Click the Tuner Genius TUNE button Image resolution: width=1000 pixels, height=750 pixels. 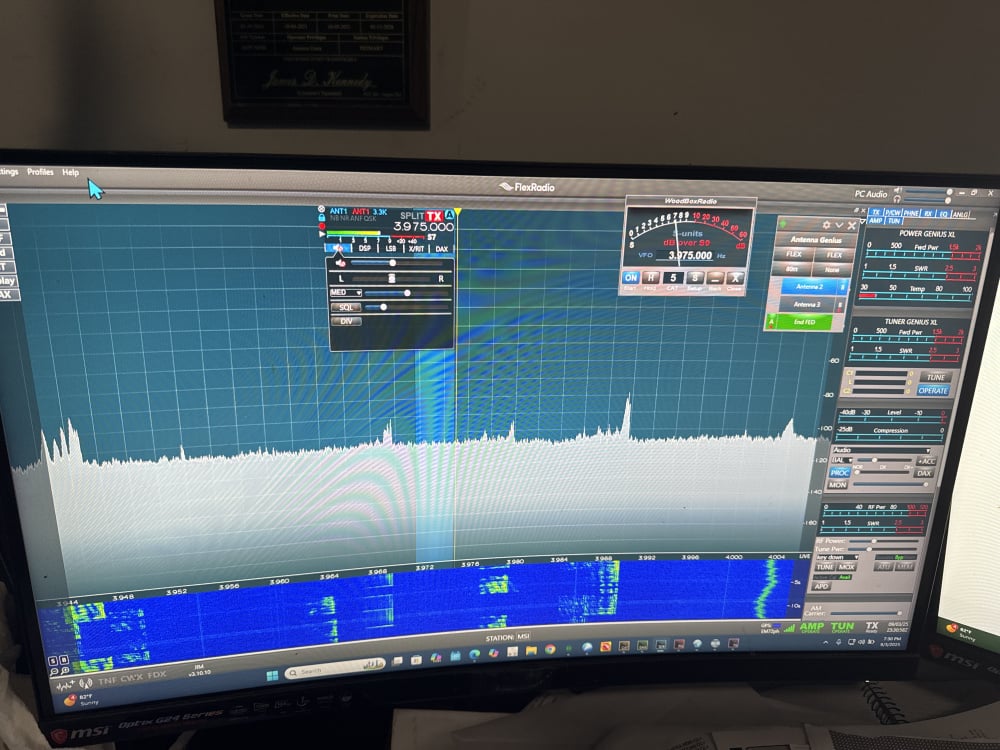[936, 378]
